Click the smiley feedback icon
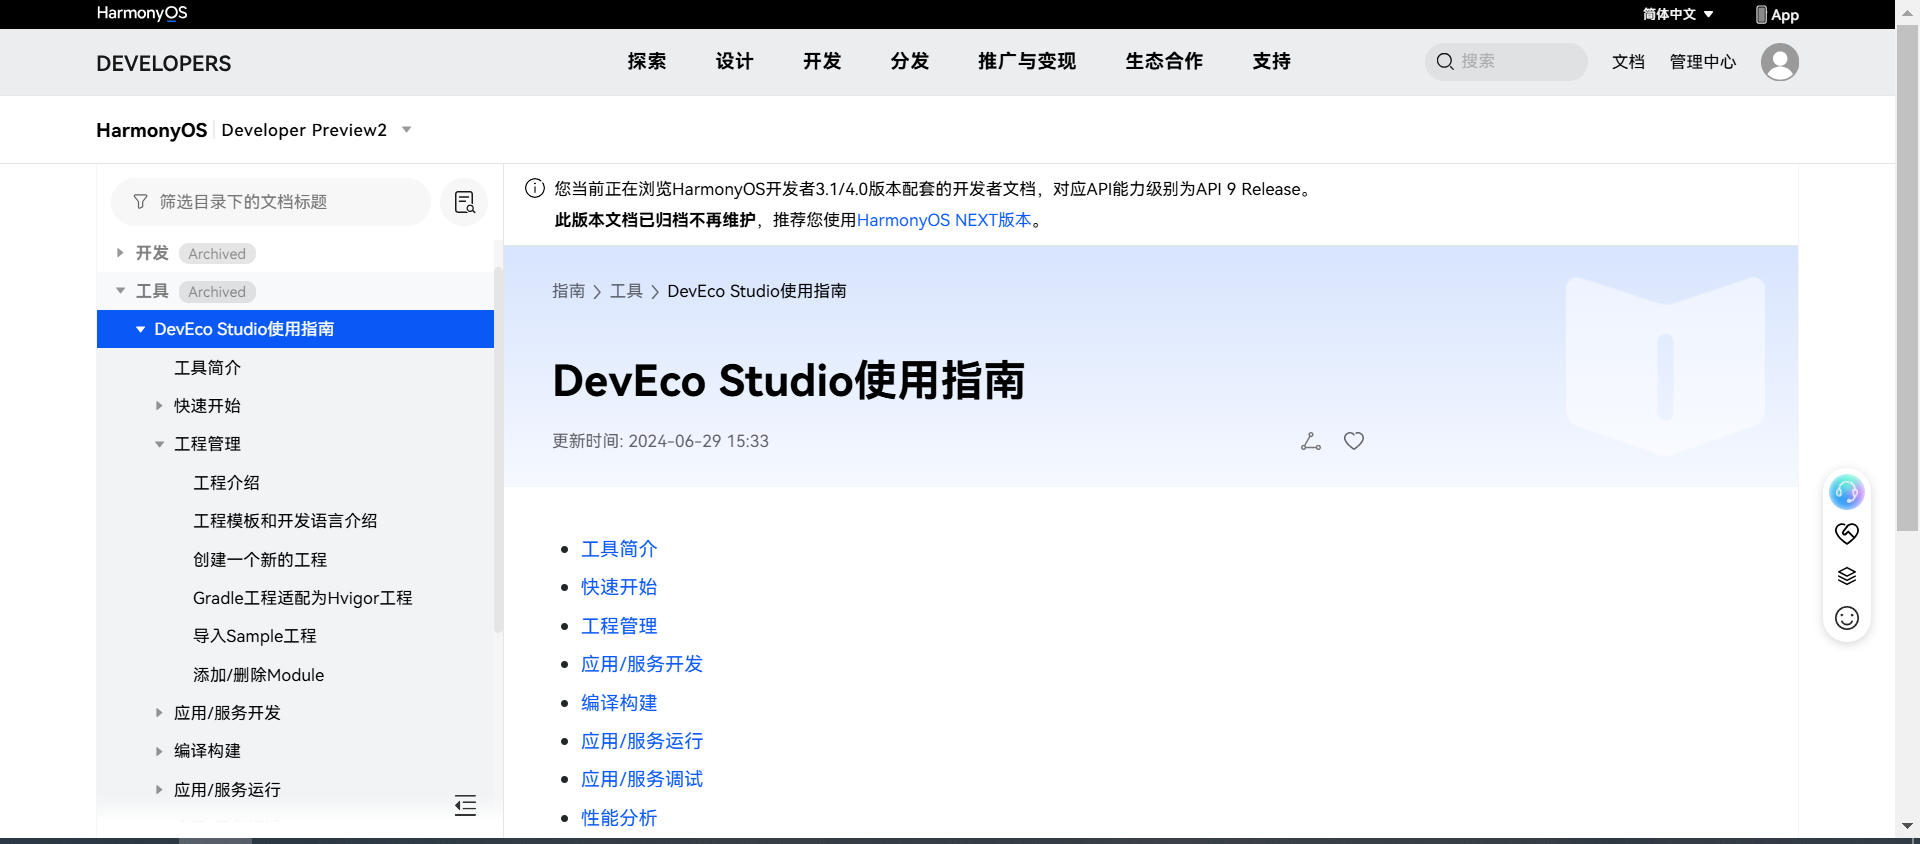The image size is (1920, 844). click(x=1846, y=618)
